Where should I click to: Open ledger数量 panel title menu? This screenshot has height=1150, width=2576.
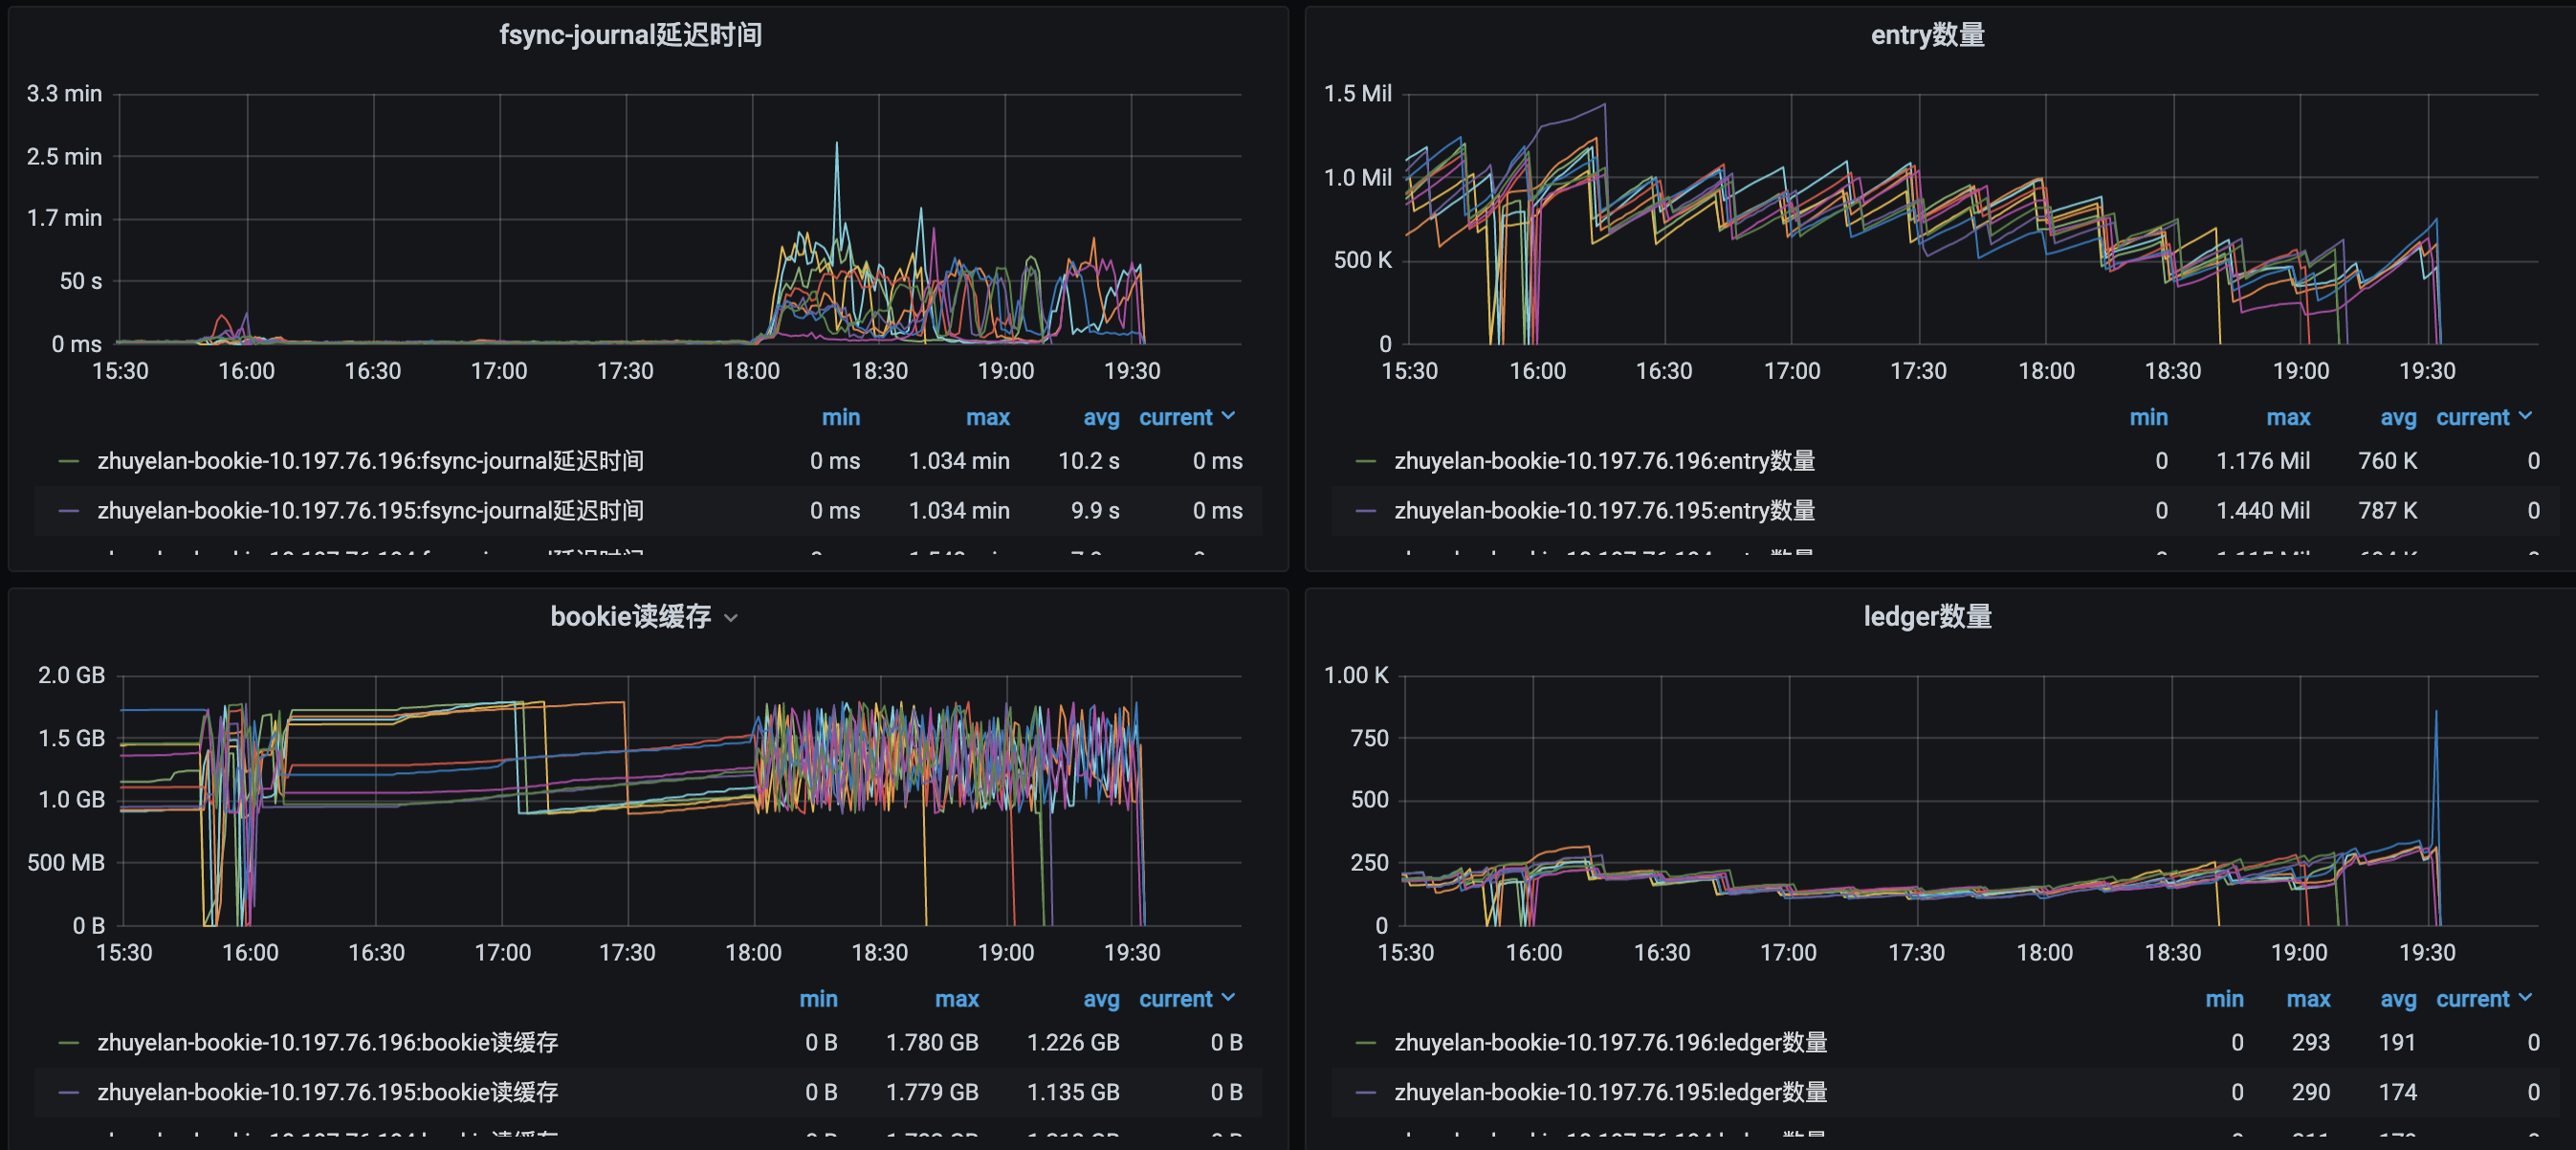click(1927, 617)
